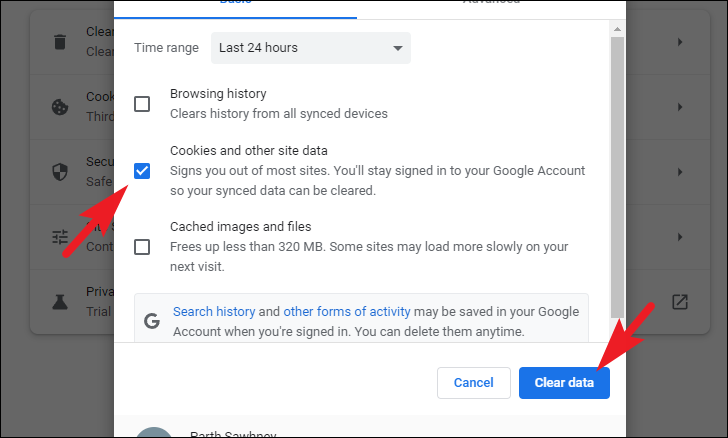
Task: Expand the Clear browsing data row arrow
Action: click(x=680, y=42)
